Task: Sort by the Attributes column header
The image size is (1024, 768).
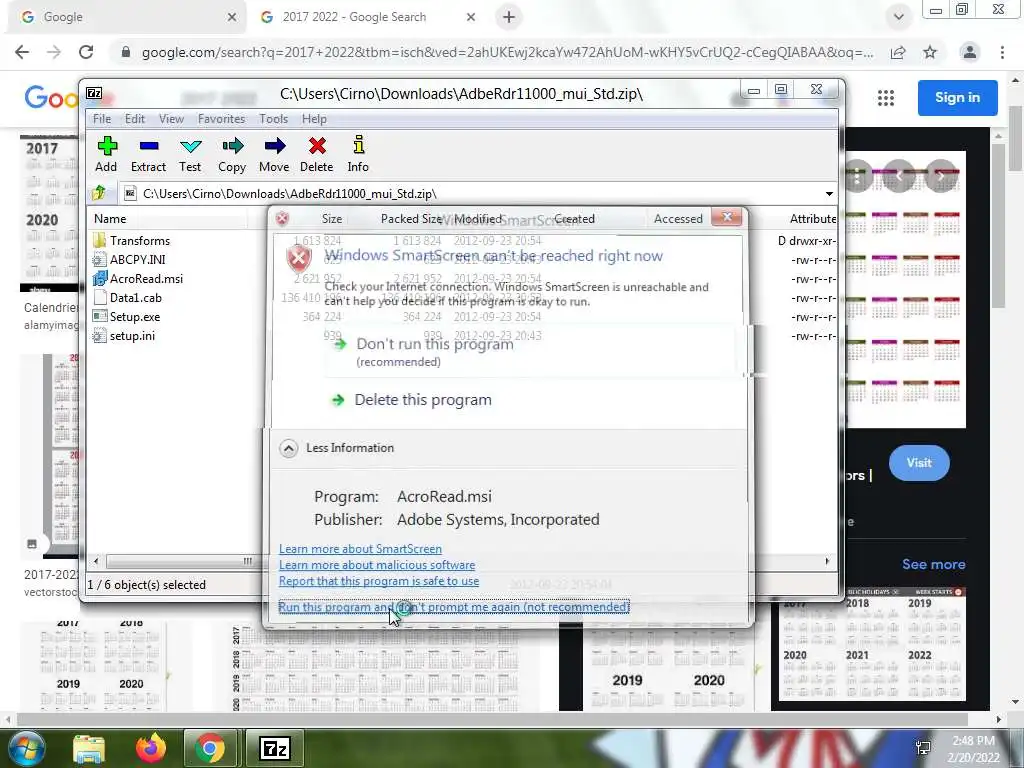Action: click(x=811, y=219)
